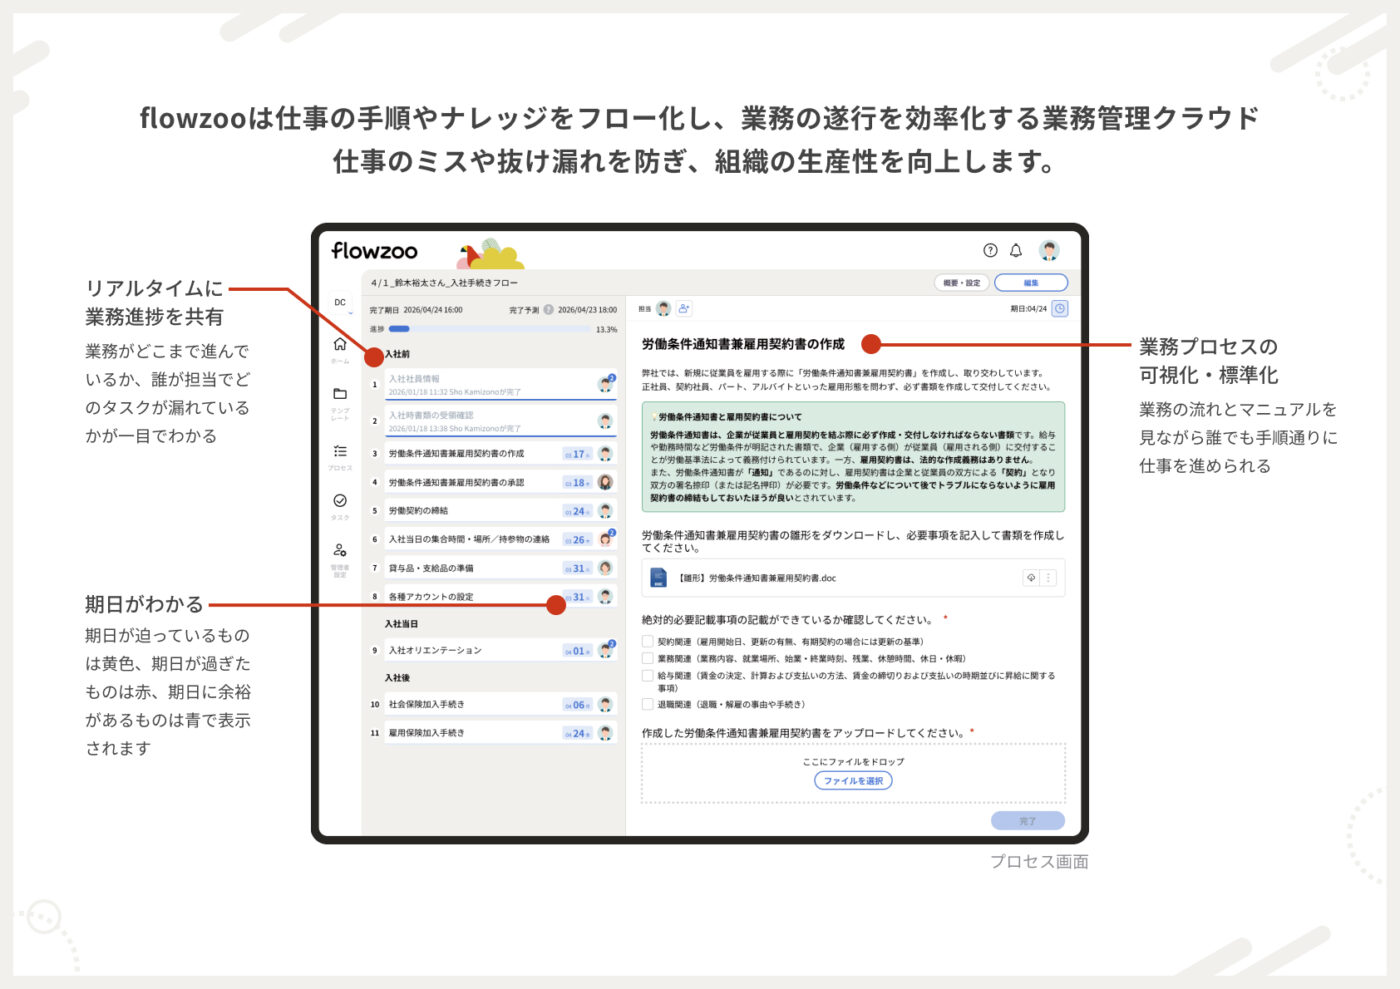Check the 契約関連 checkbox

pyautogui.click(x=648, y=642)
